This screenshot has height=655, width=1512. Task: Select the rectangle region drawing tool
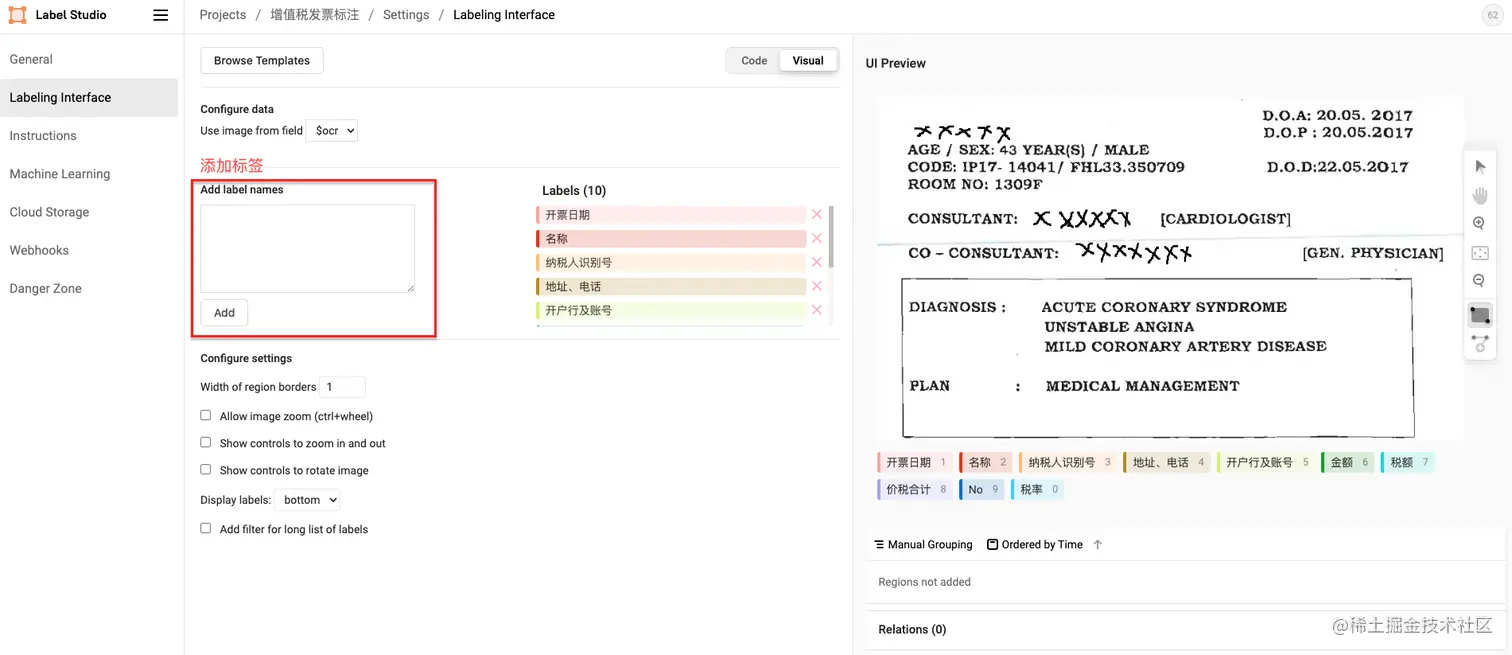(1480, 315)
